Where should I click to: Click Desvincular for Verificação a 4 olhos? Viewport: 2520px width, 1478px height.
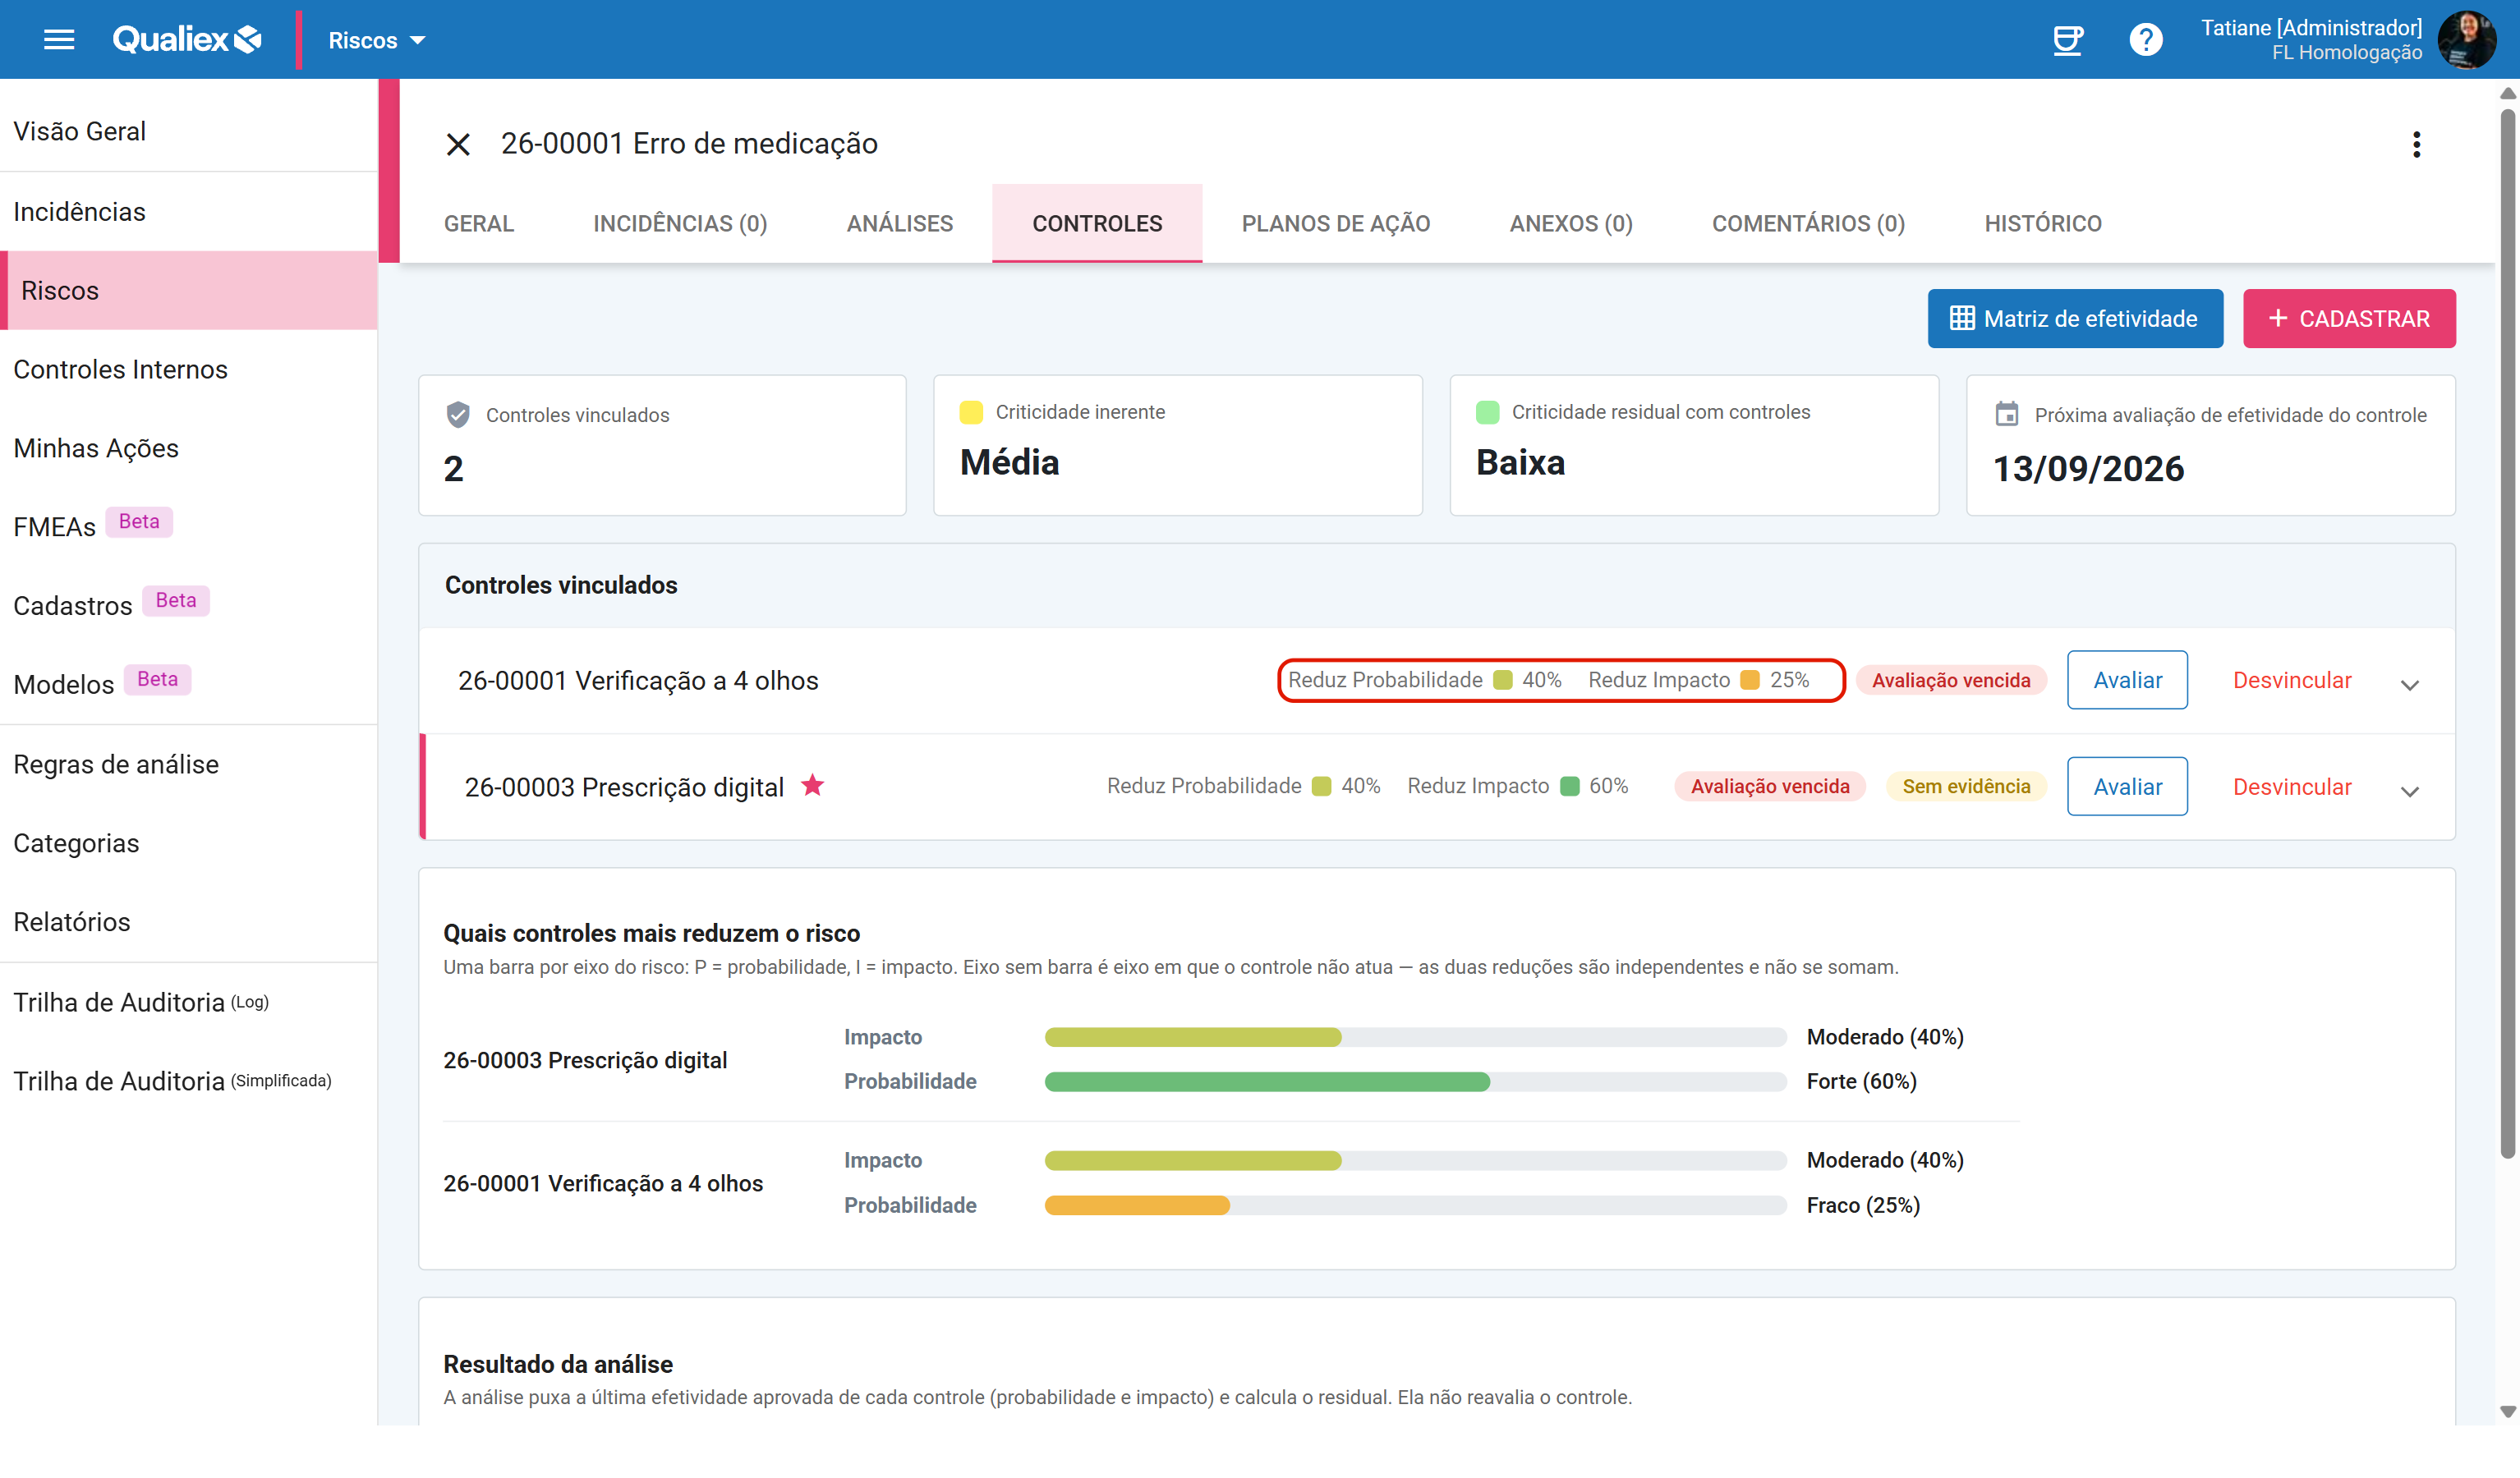pos(2292,680)
